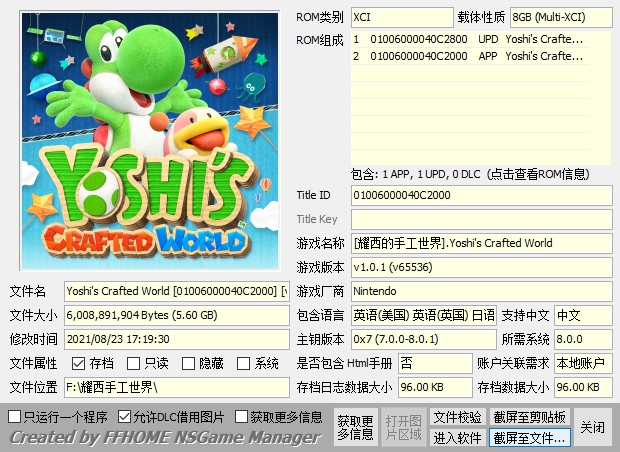This screenshot has height=452, width=620.
Task: Click the 文件名 filename field
Action: click(177, 291)
